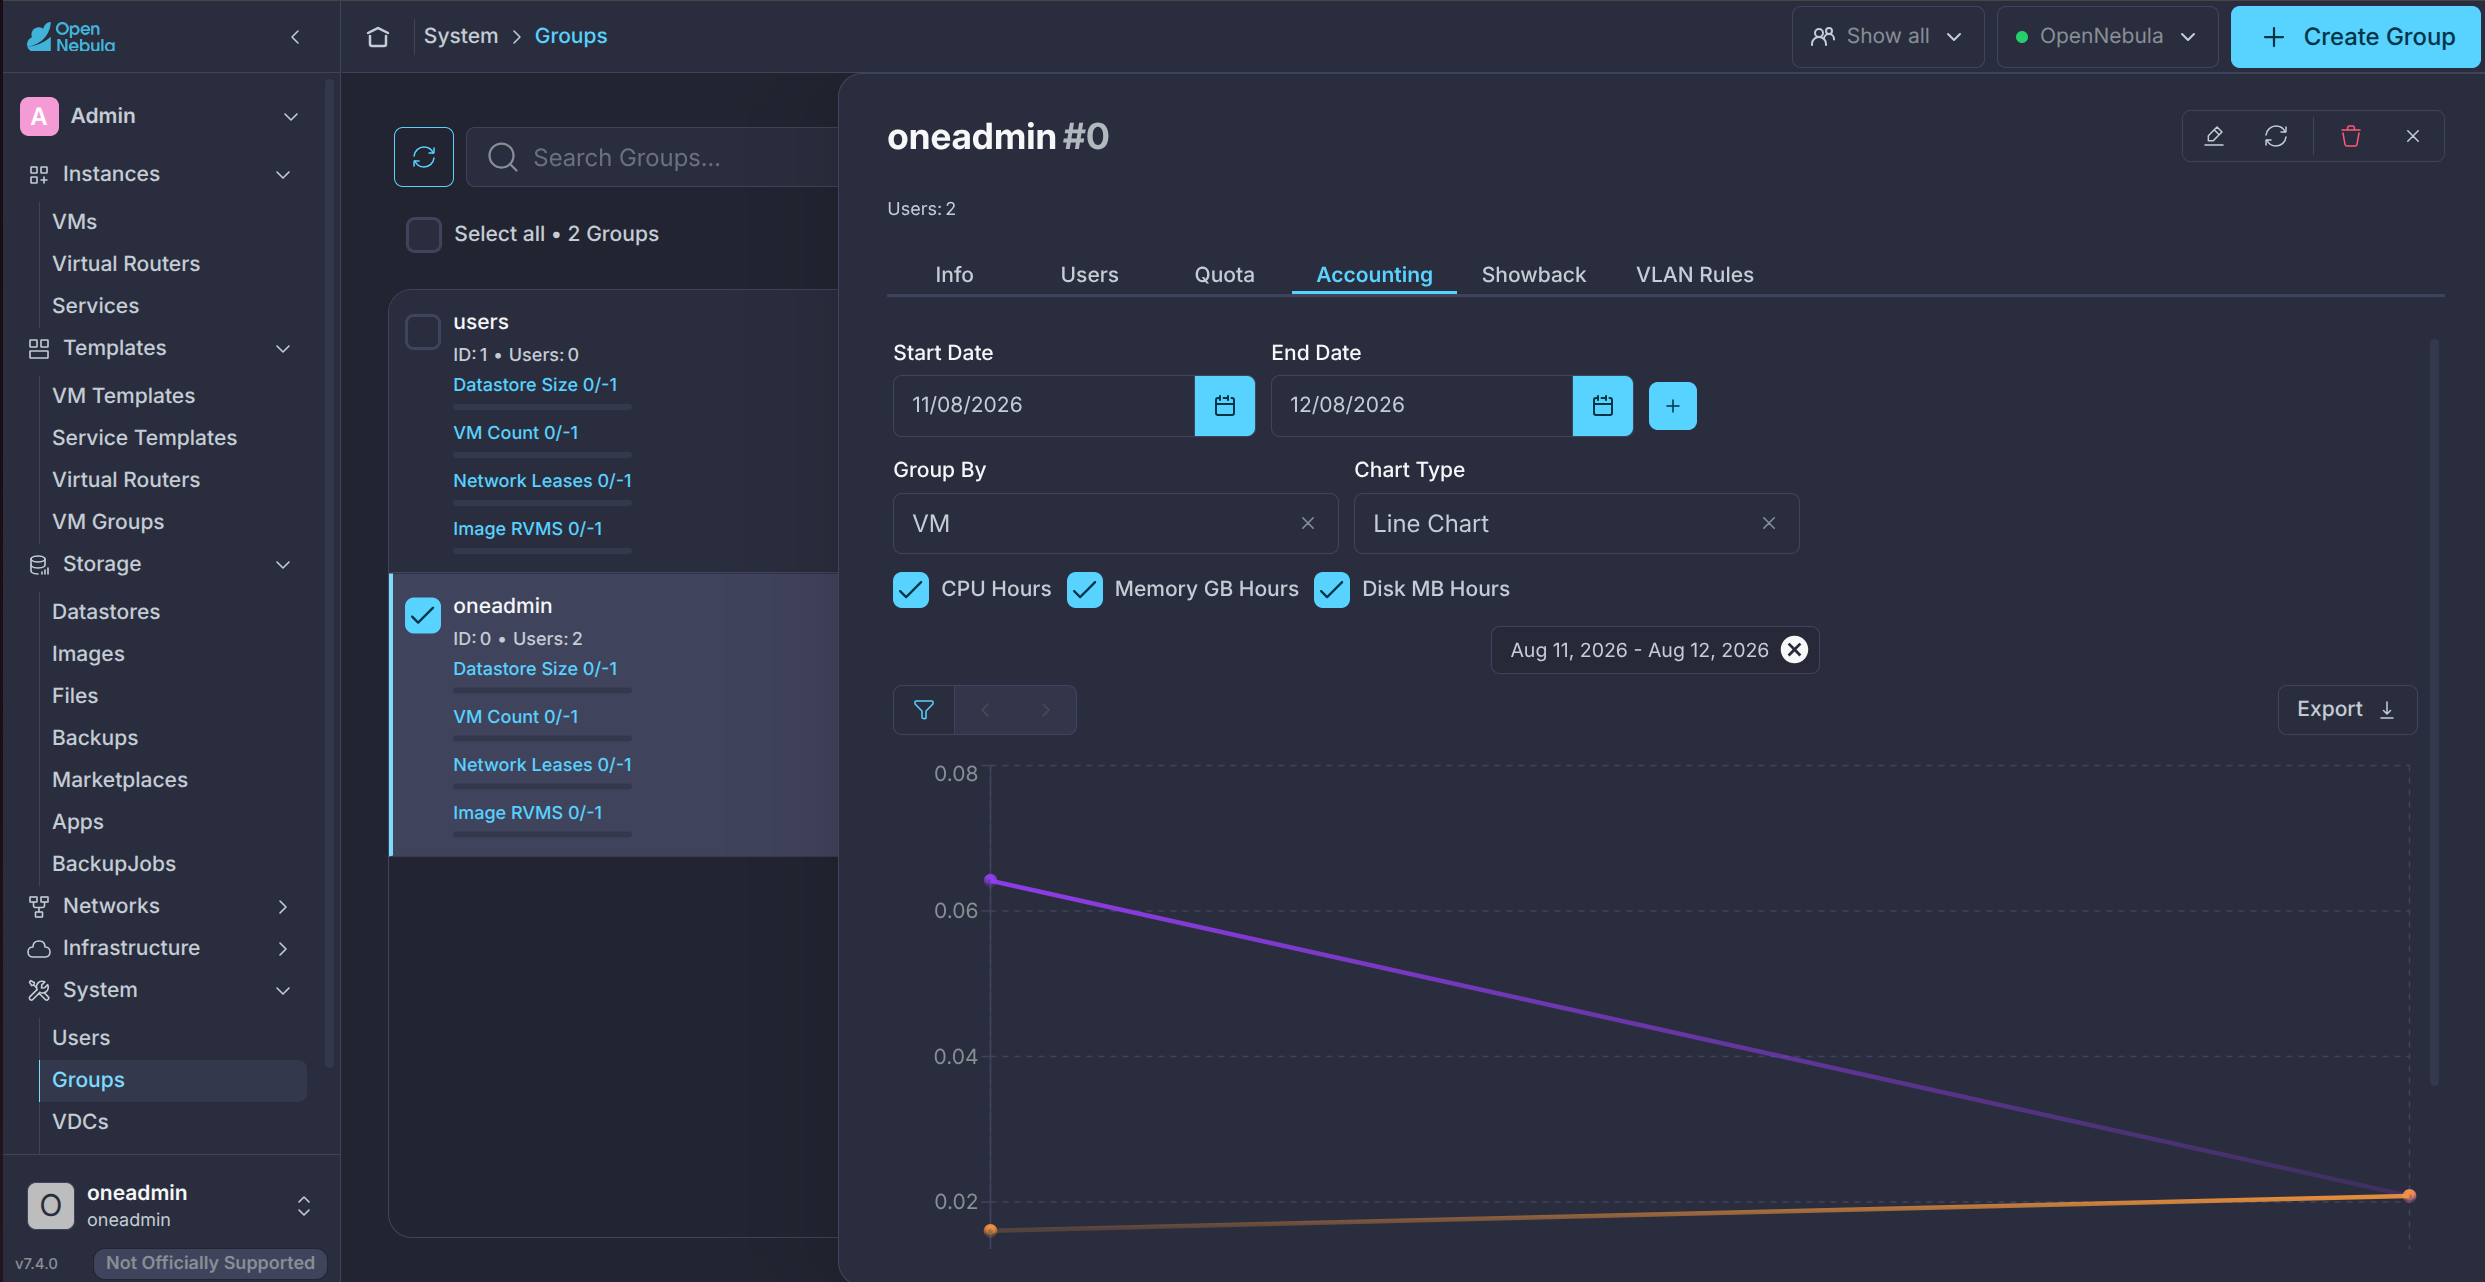Open the End Date calendar picker

pos(1603,406)
